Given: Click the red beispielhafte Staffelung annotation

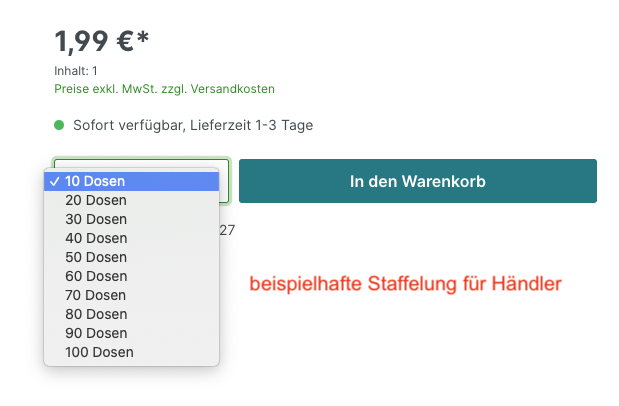Looking at the screenshot, I should (405, 284).
